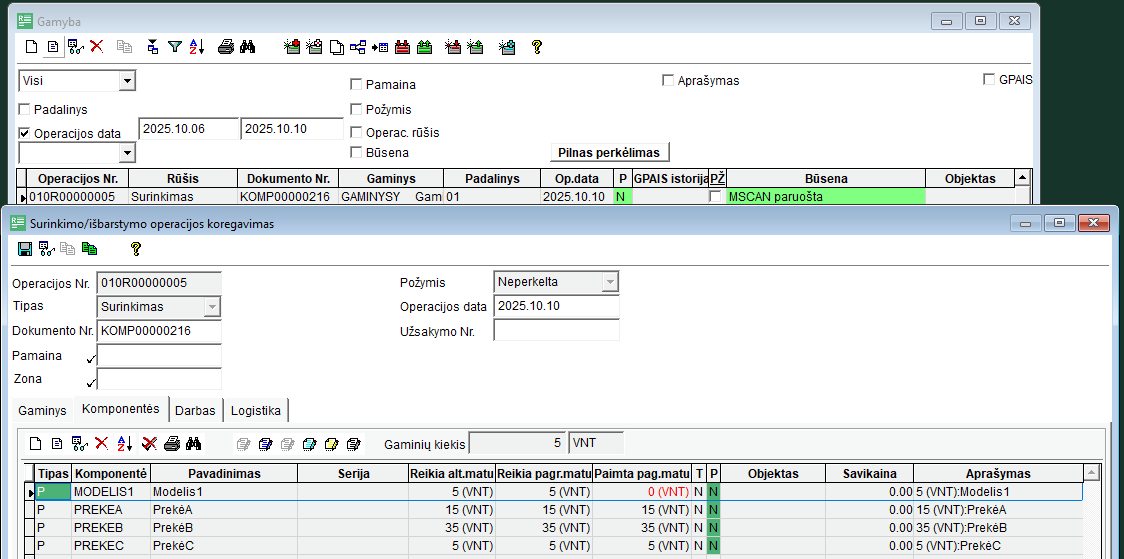
Task: Click the funnel filter icon in Gamyba toolbar
Action: tap(175, 46)
